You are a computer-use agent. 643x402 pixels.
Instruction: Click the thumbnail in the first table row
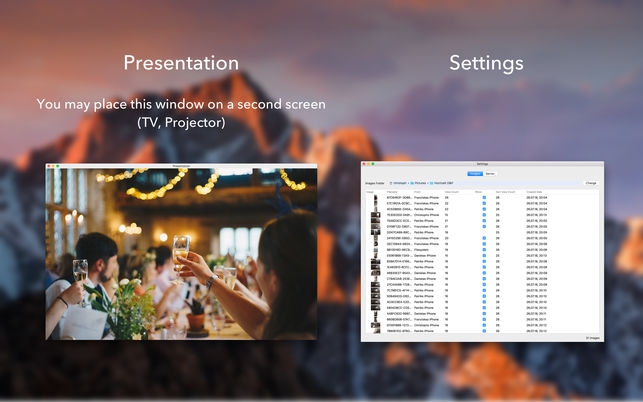click(x=375, y=198)
